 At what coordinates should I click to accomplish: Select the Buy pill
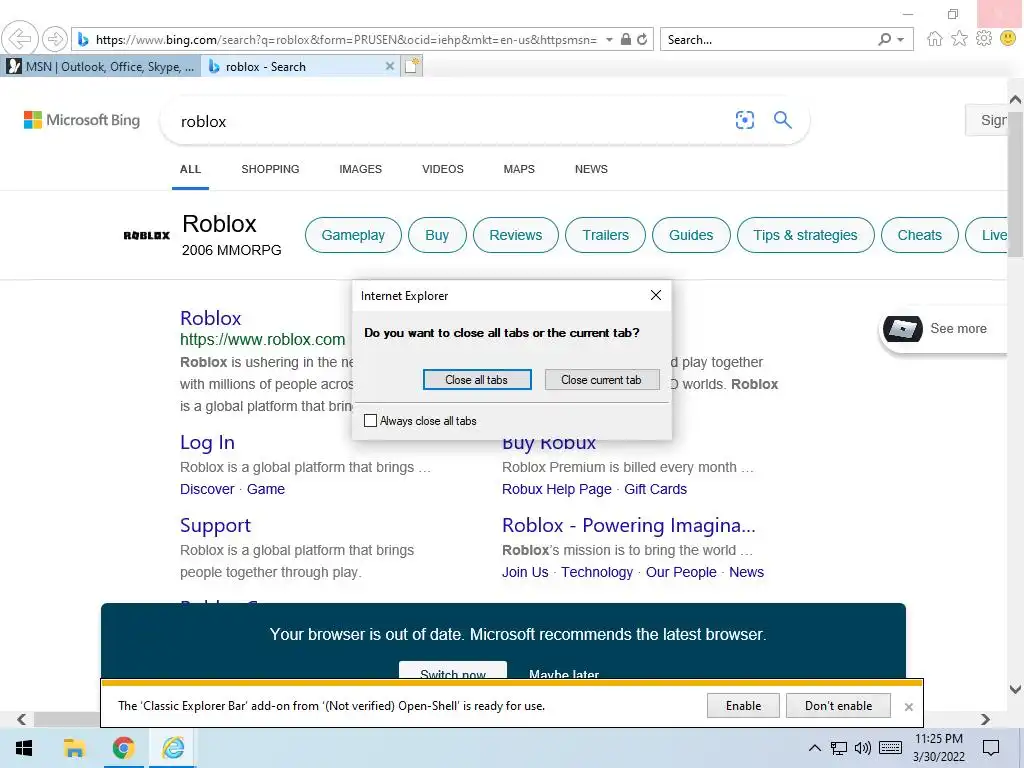pyautogui.click(x=438, y=235)
